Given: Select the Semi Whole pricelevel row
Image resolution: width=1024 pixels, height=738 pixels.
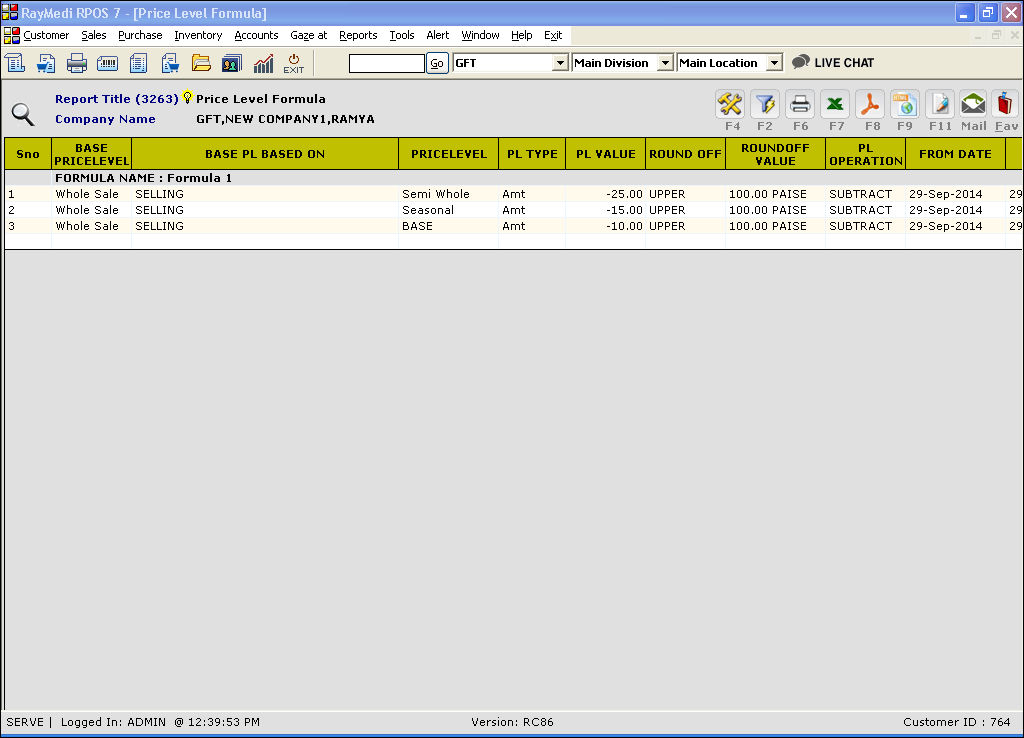Looking at the screenshot, I should coord(436,194).
